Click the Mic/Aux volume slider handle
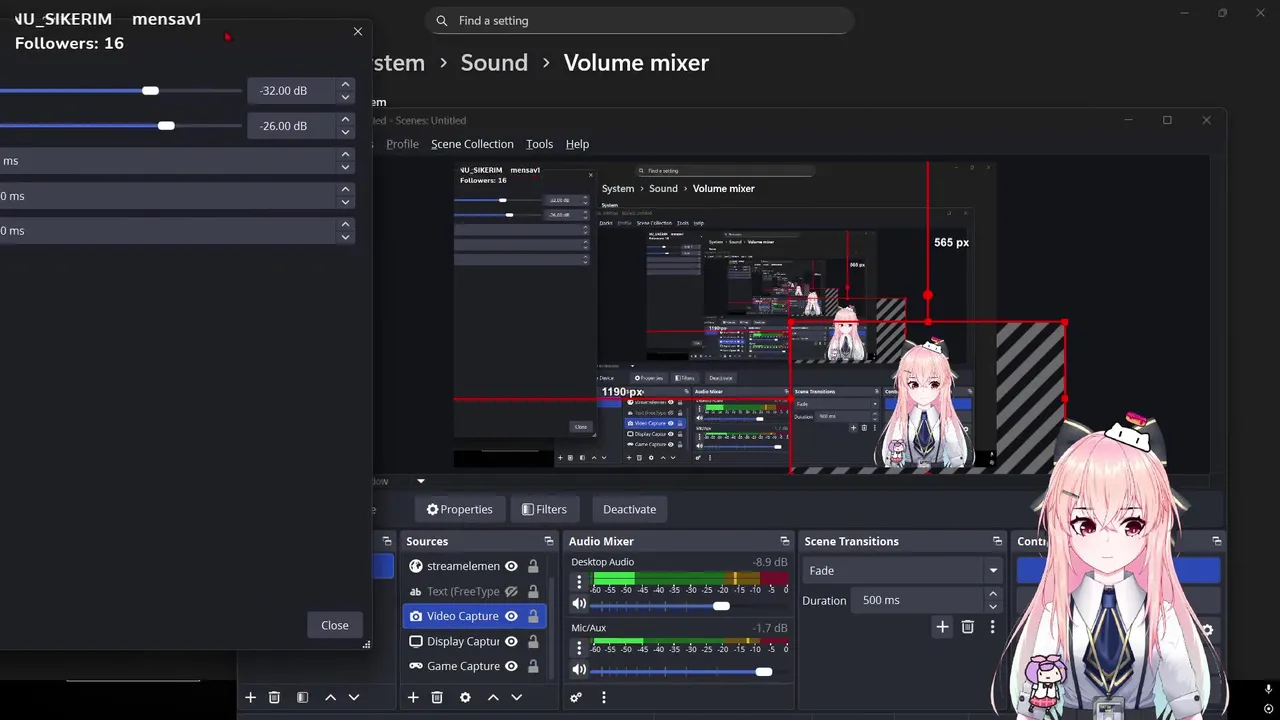Image resolution: width=1280 pixels, height=720 pixels. click(764, 672)
